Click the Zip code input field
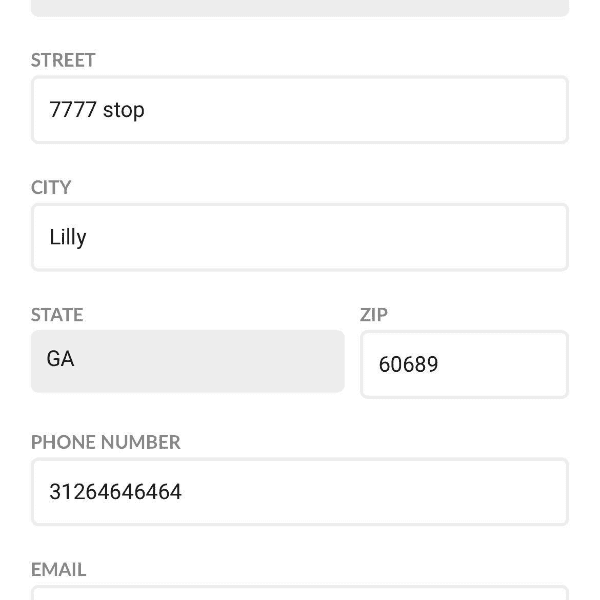 tap(464, 364)
